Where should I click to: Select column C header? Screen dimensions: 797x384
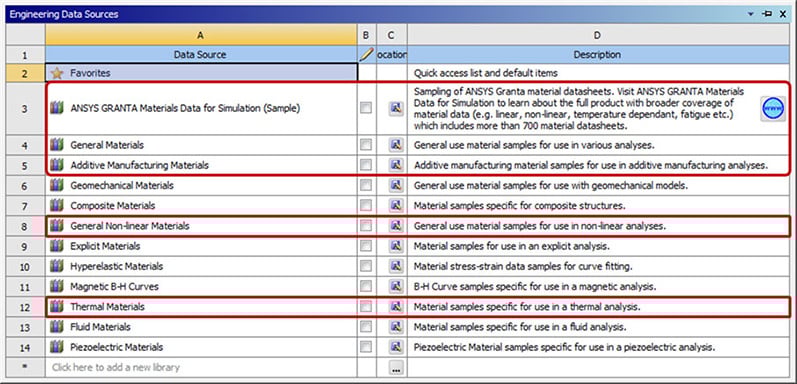tap(391, 35)
